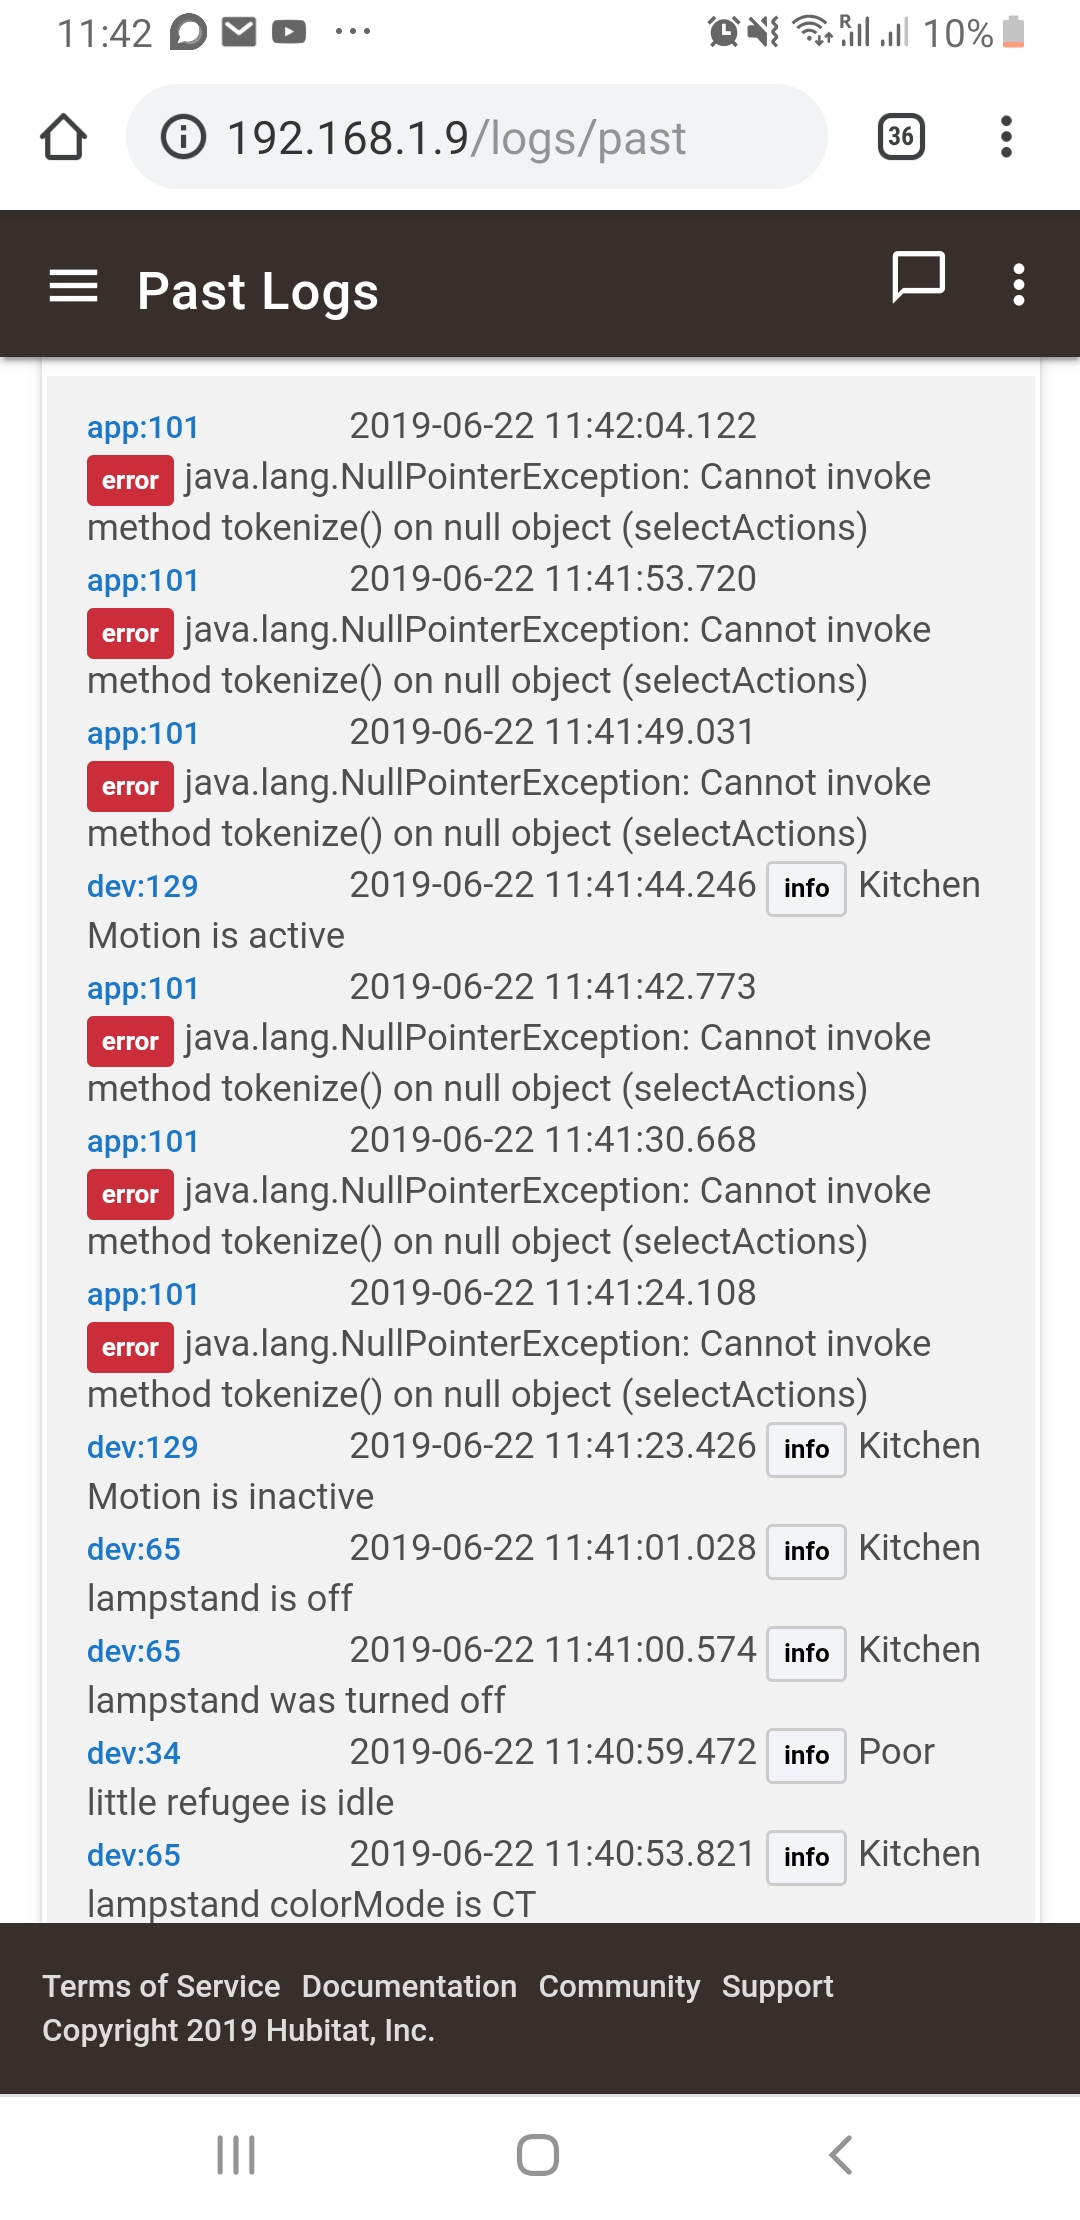The image size is (1080, 2220).
Task: Tap the Android recent apps button
Action: [236, 2155]
